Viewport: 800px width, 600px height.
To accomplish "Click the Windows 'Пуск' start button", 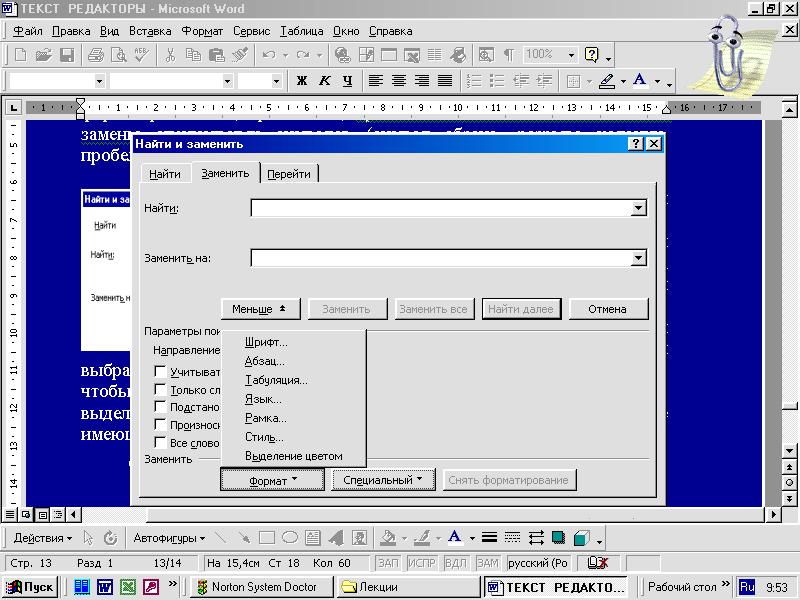I will pos(31,587).
